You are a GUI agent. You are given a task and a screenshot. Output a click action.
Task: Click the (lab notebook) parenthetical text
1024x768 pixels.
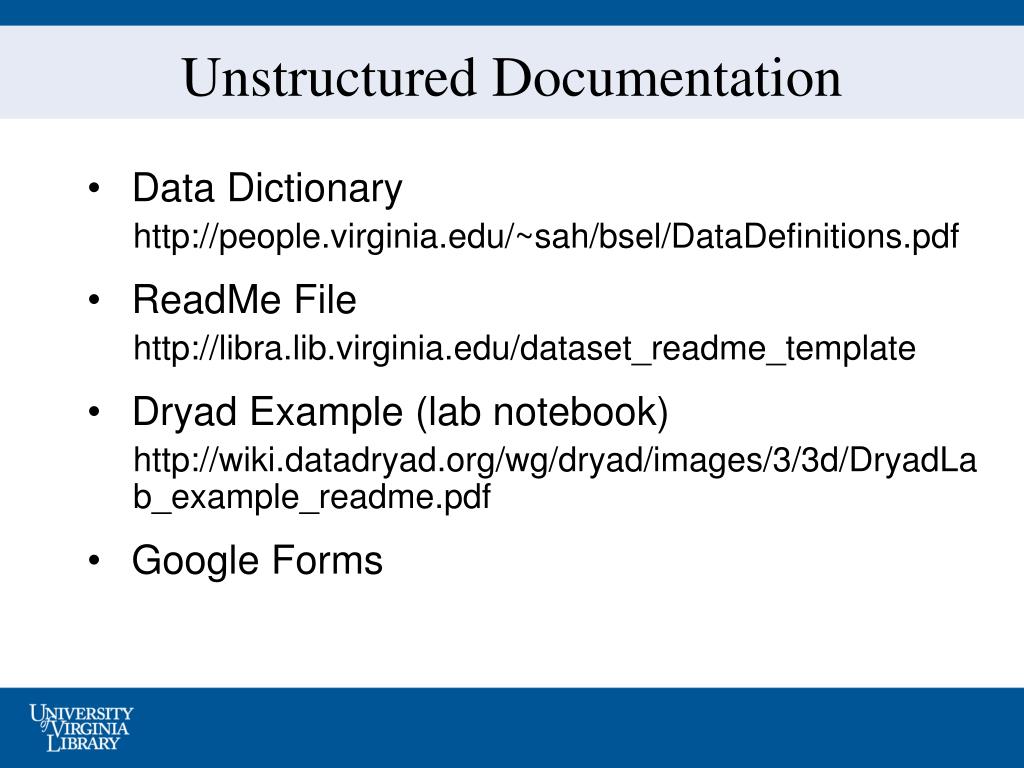(x=542, y=413)
